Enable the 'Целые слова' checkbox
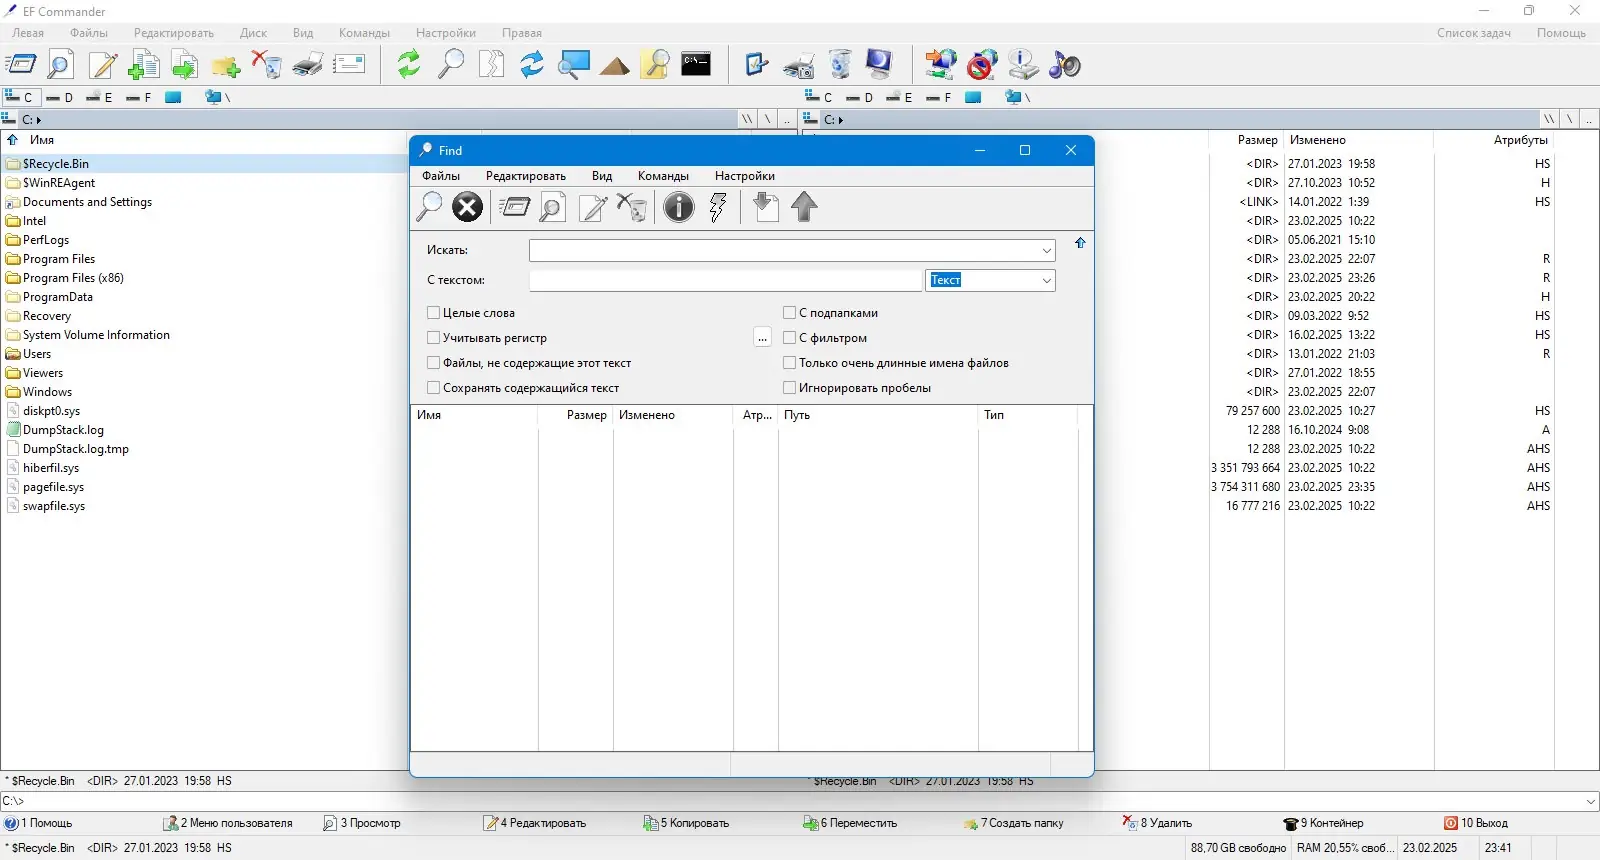This screenshot has height=860, width=1600. (x=434, y=313)
